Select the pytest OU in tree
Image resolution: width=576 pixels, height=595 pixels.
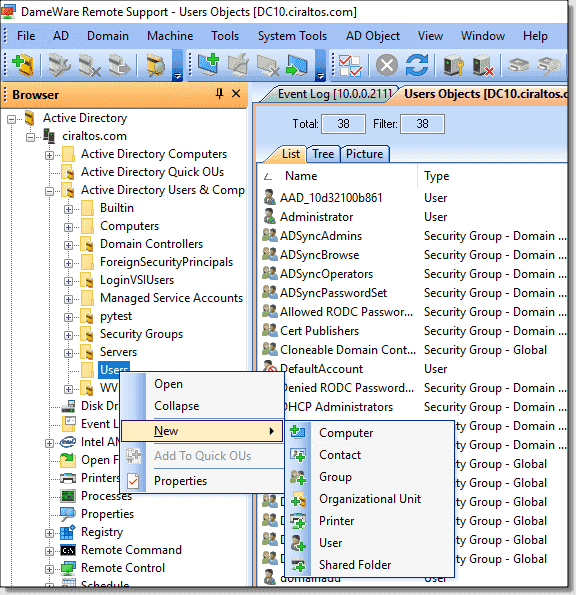tap(116, 316)
